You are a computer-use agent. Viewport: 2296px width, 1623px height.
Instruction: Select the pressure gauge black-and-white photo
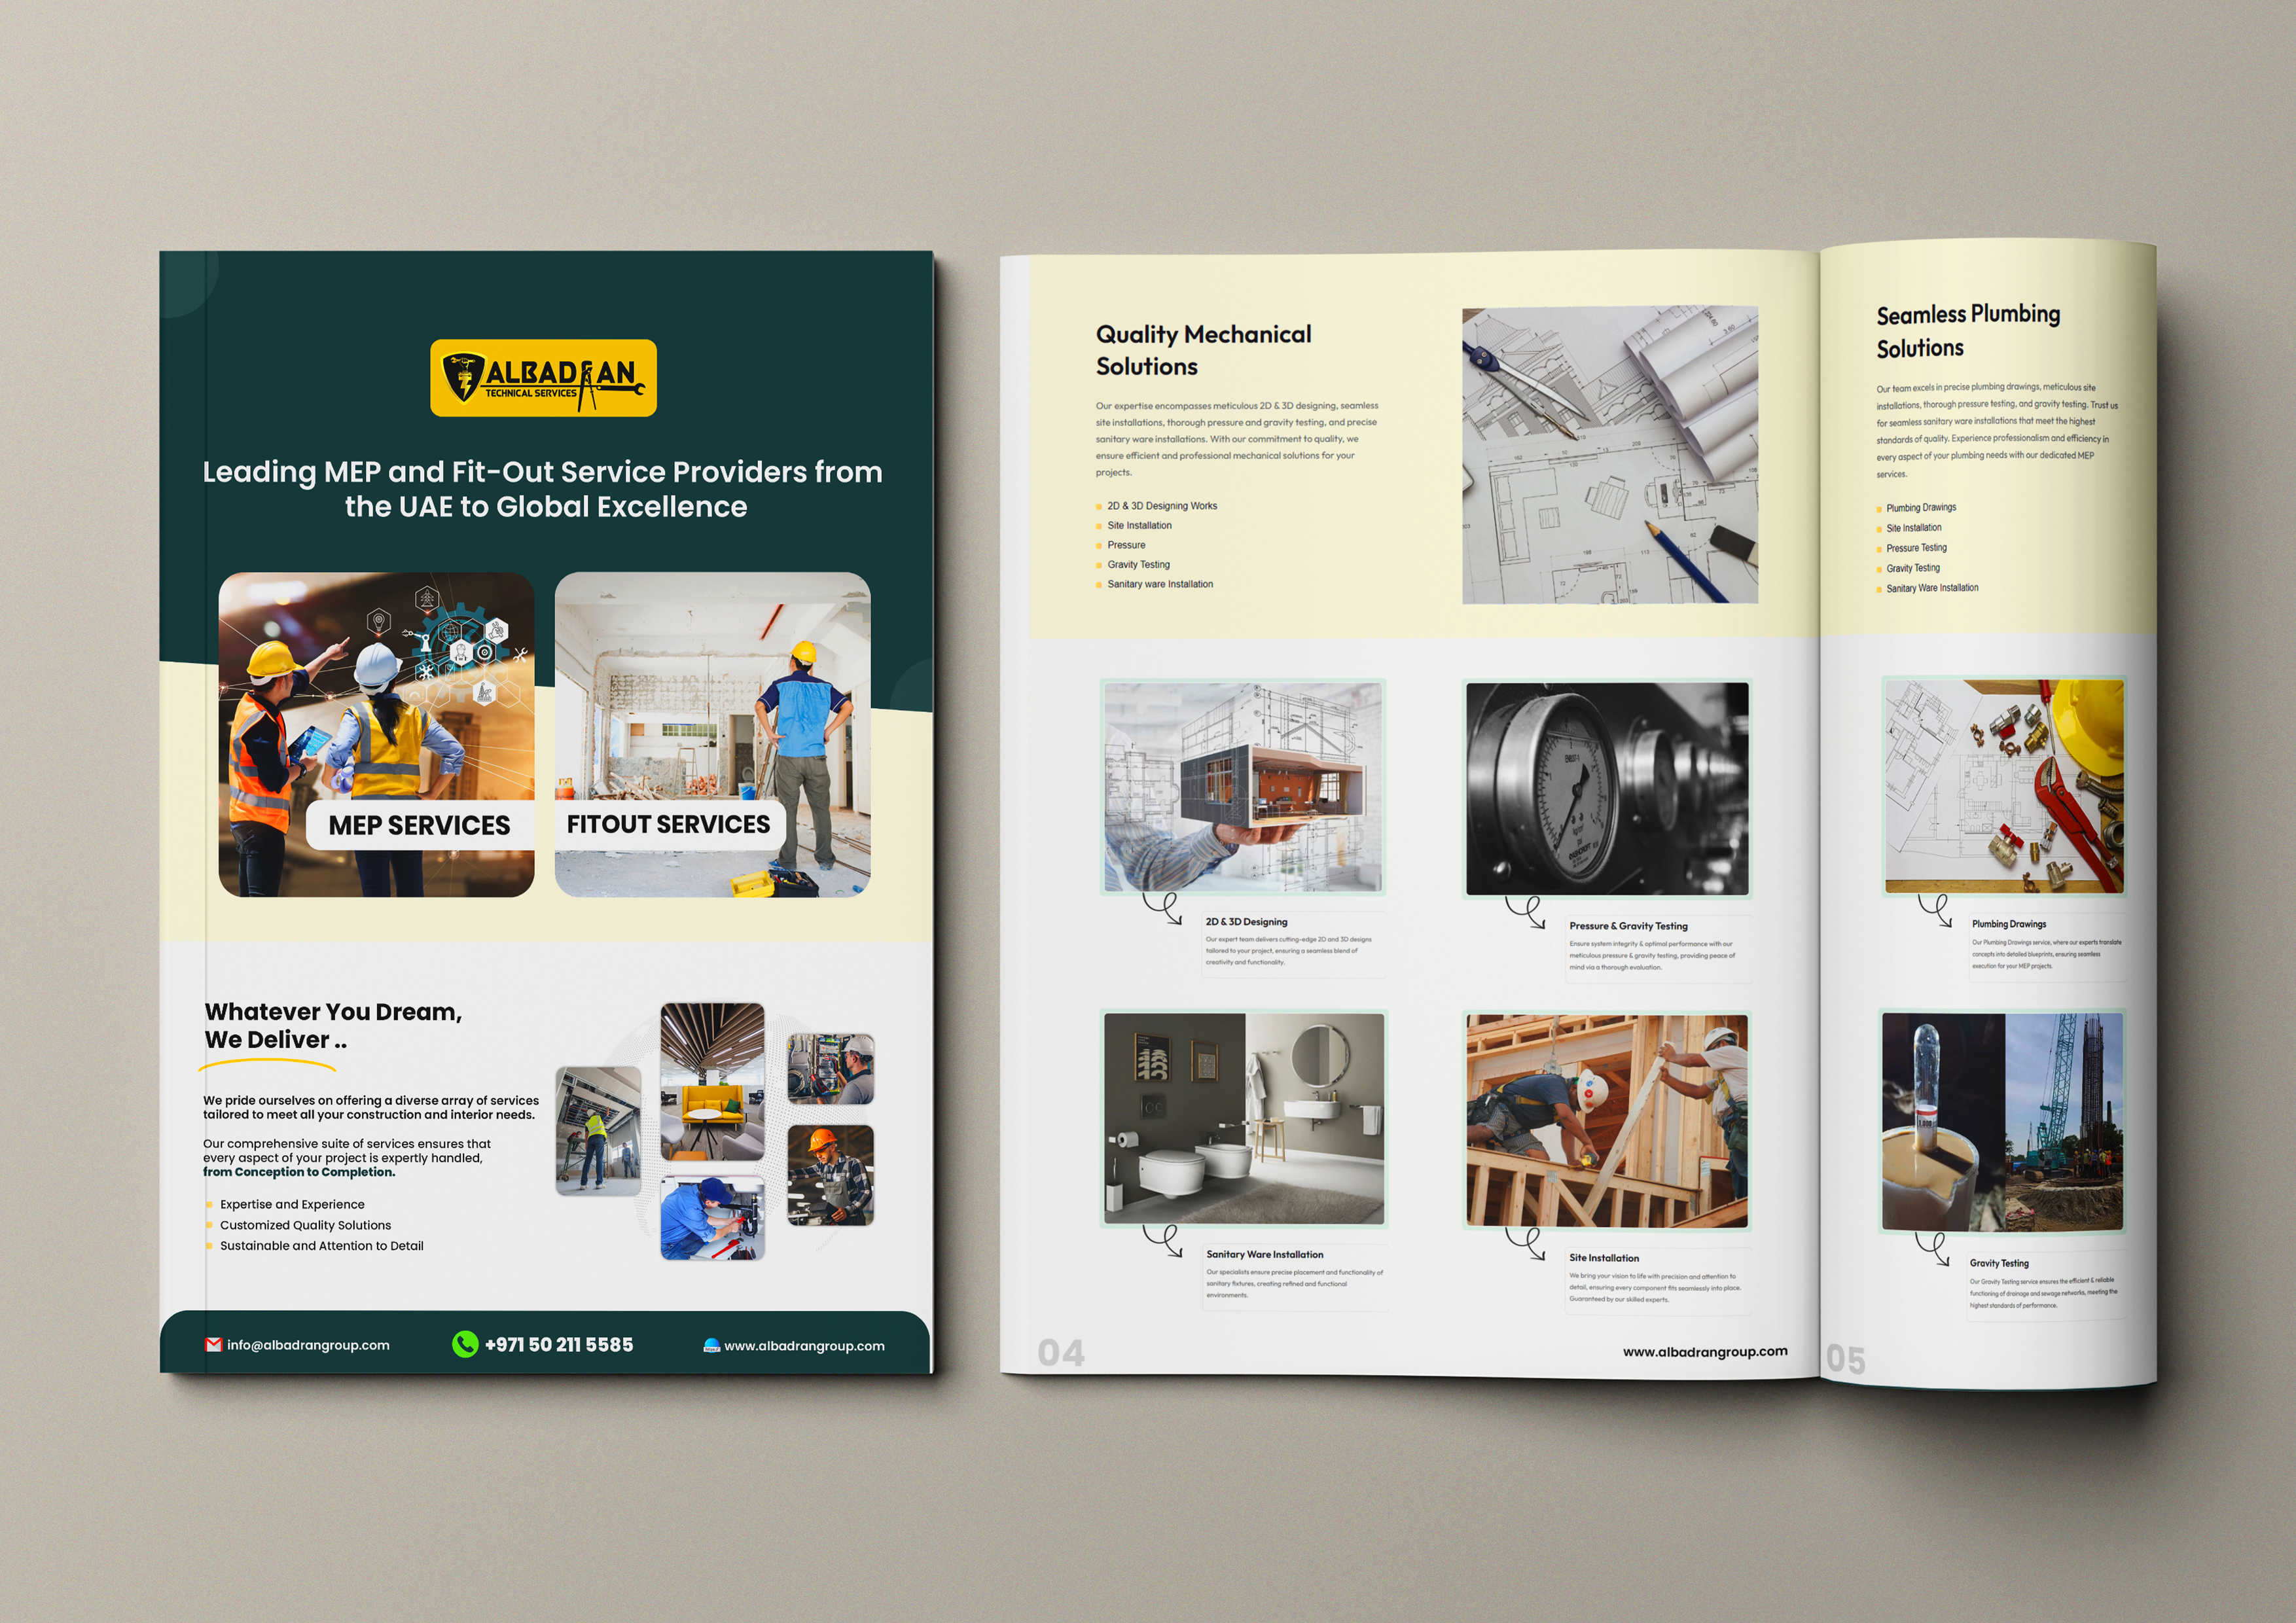1607,789
